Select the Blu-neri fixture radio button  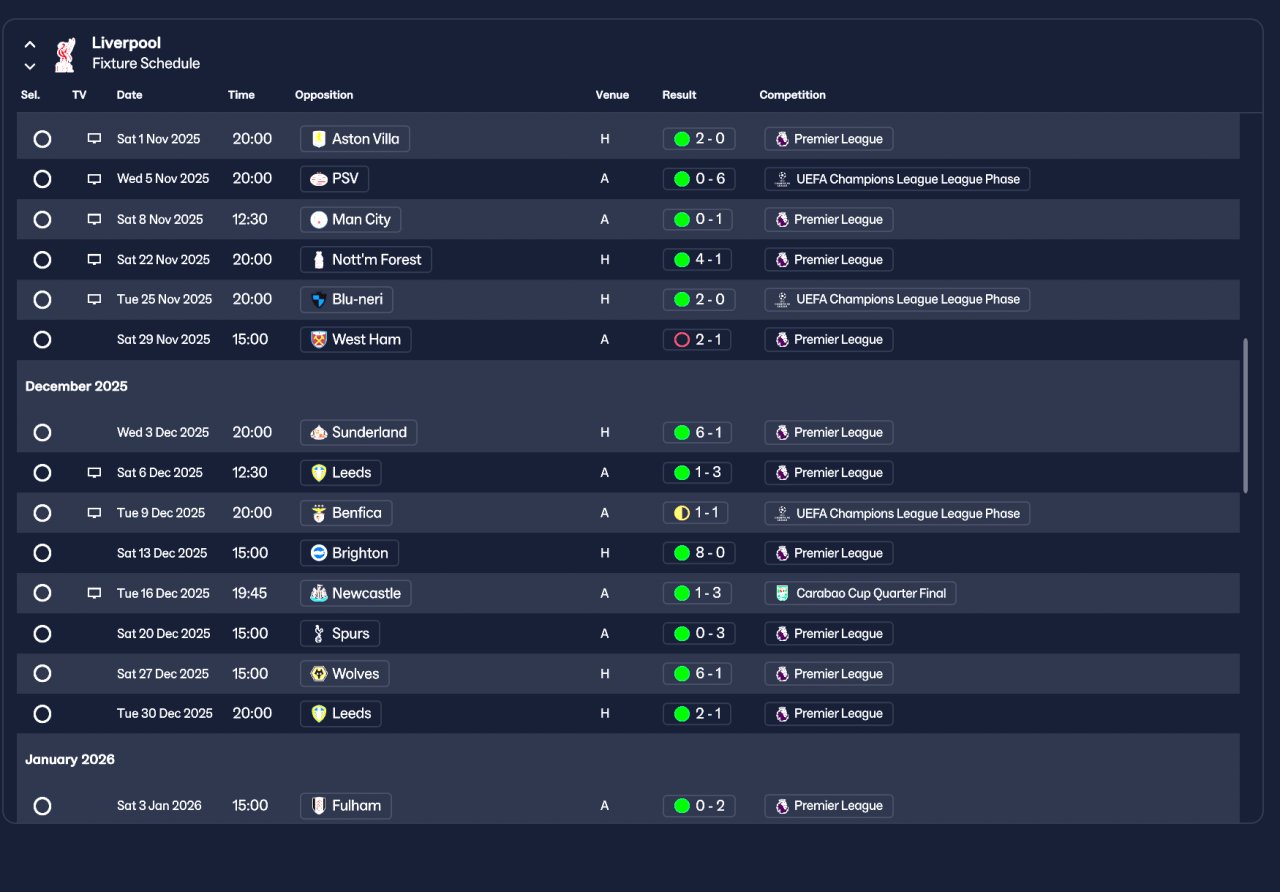[x=42, y=299]
